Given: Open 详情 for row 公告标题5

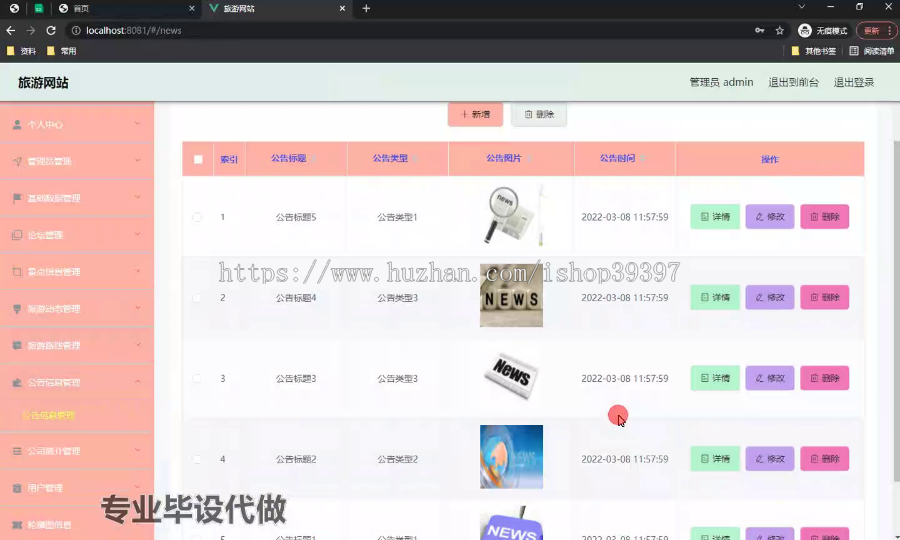Looking at the screenshot, I should pyautogui.click(x=715, y=217).
